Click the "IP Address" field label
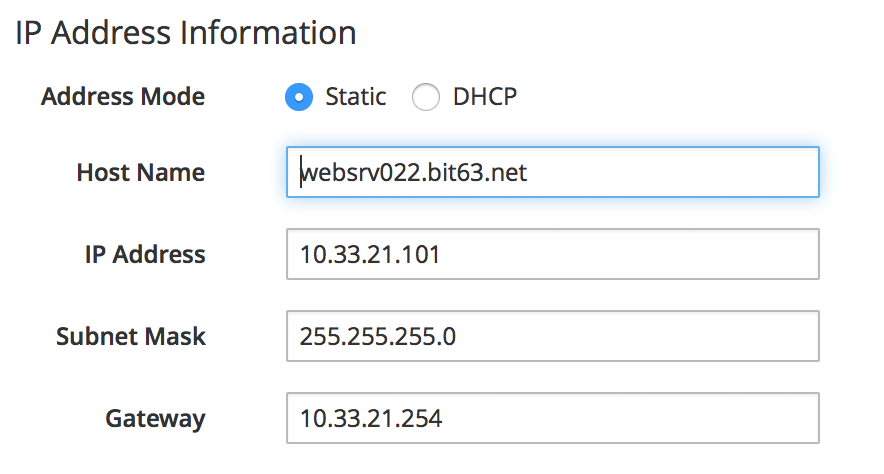 tap(144, 255)
